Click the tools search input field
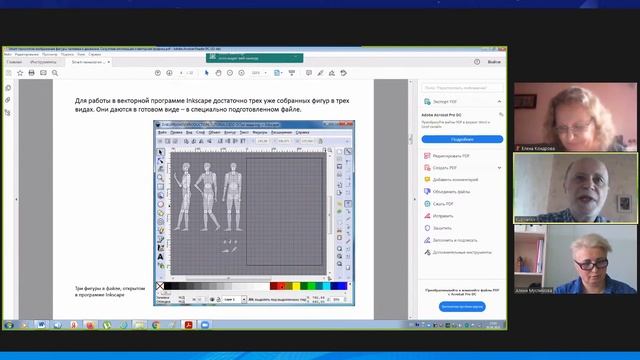 point(462,88)
